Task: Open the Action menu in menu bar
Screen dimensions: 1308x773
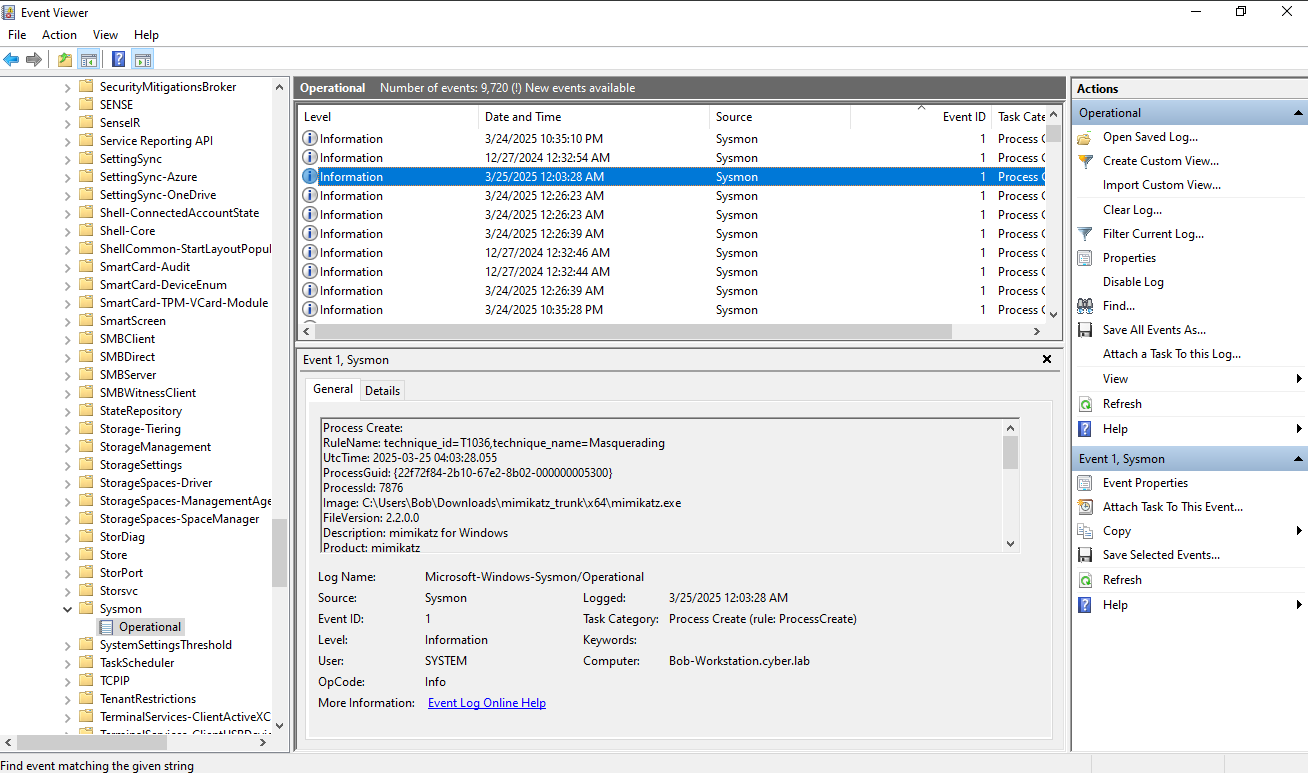Action: click(x=59, y=35)
